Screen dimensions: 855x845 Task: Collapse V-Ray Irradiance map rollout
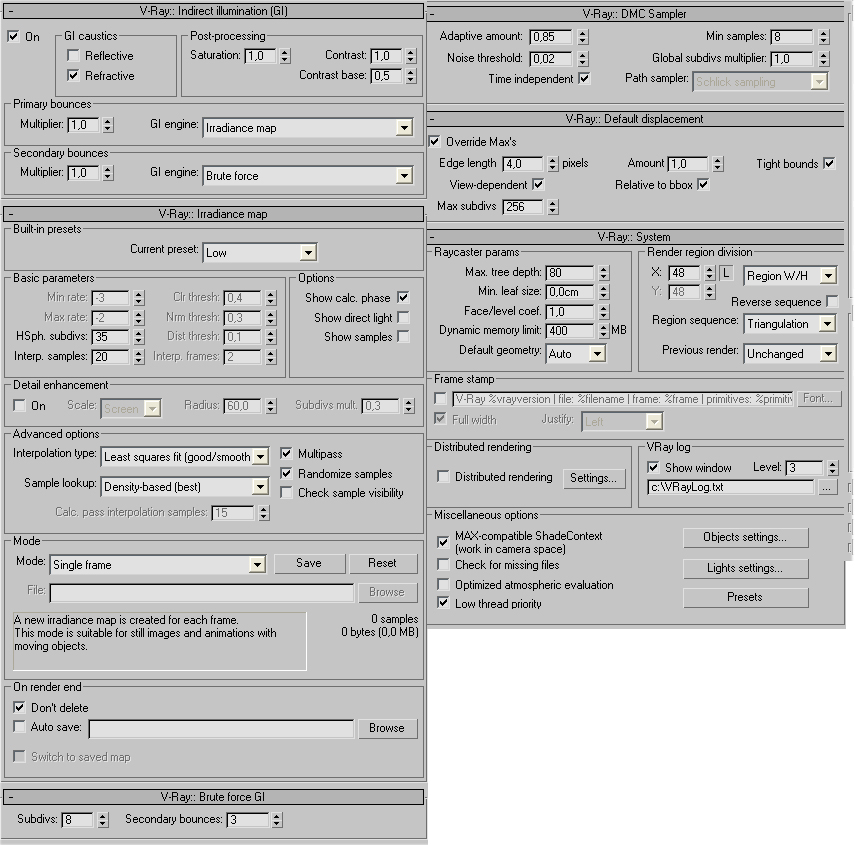(x=213, y=214)
